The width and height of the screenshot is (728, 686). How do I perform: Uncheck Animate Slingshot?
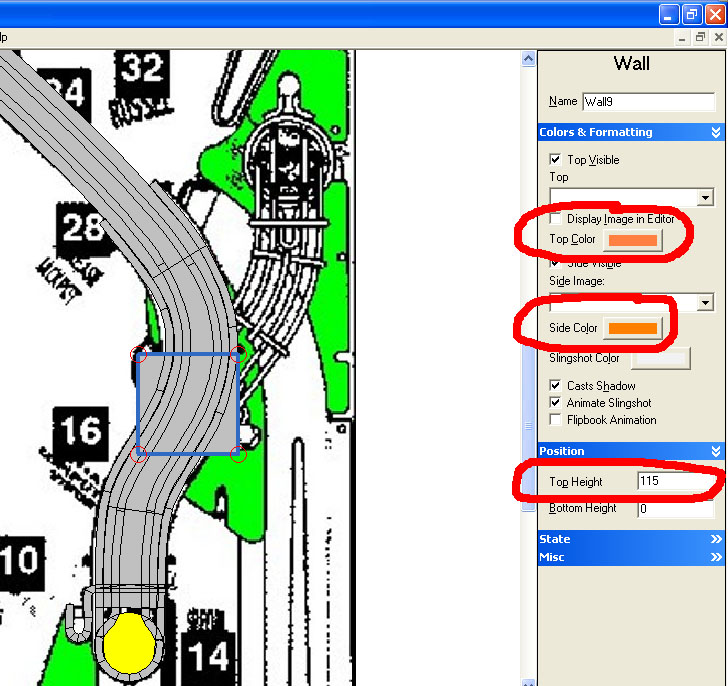(x=555, y=403)
